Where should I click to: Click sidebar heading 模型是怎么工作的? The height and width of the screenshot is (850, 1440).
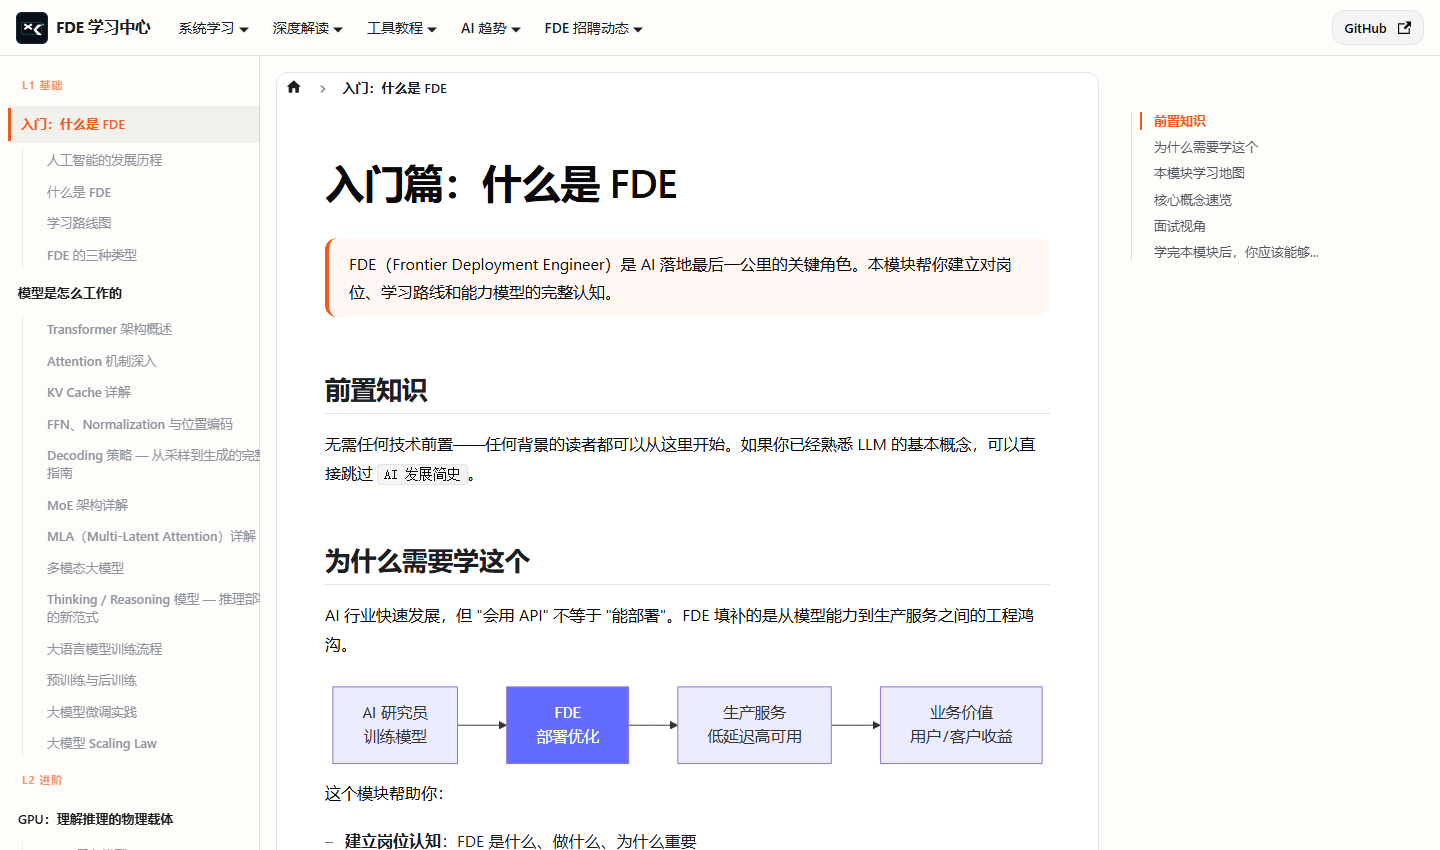[70, 293]
